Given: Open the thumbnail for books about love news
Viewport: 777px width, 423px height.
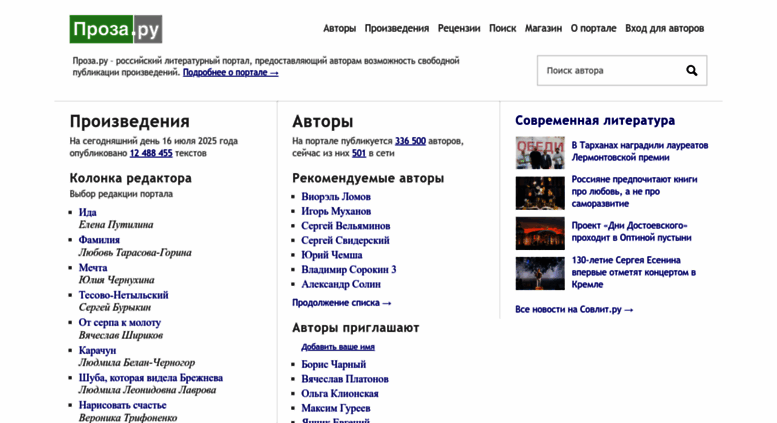Looking at the screenshot, I should (540, 193).
